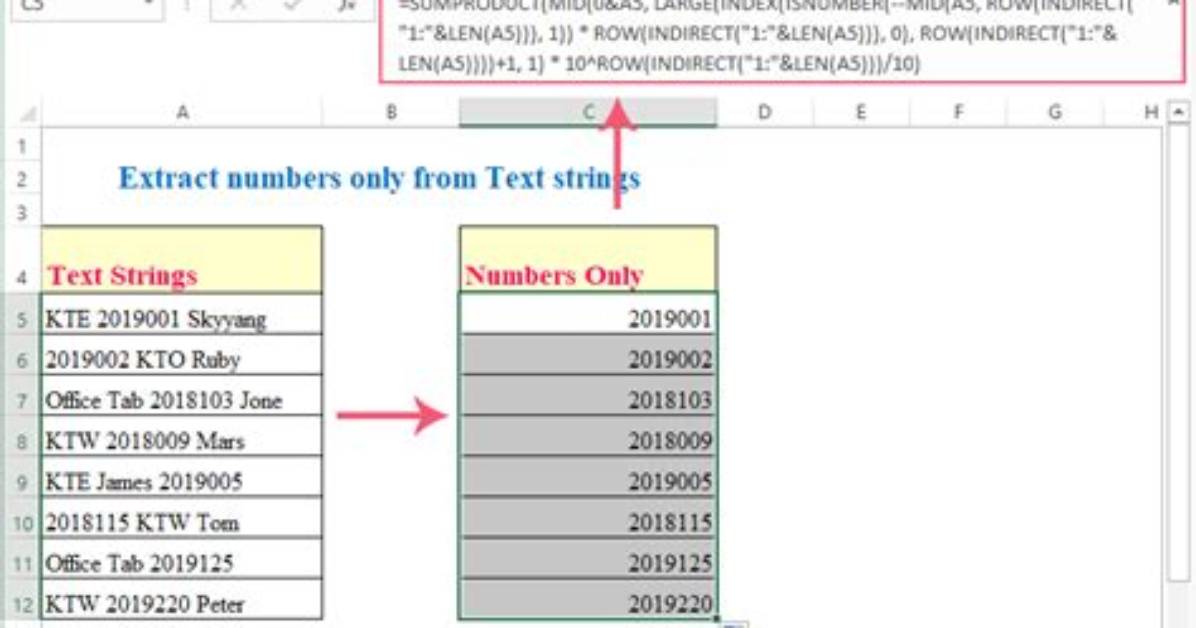This screenshot has height=628, width=1196.
Task: Select cell A8 'KTW 2018009 Mars'
Action: 182,436
